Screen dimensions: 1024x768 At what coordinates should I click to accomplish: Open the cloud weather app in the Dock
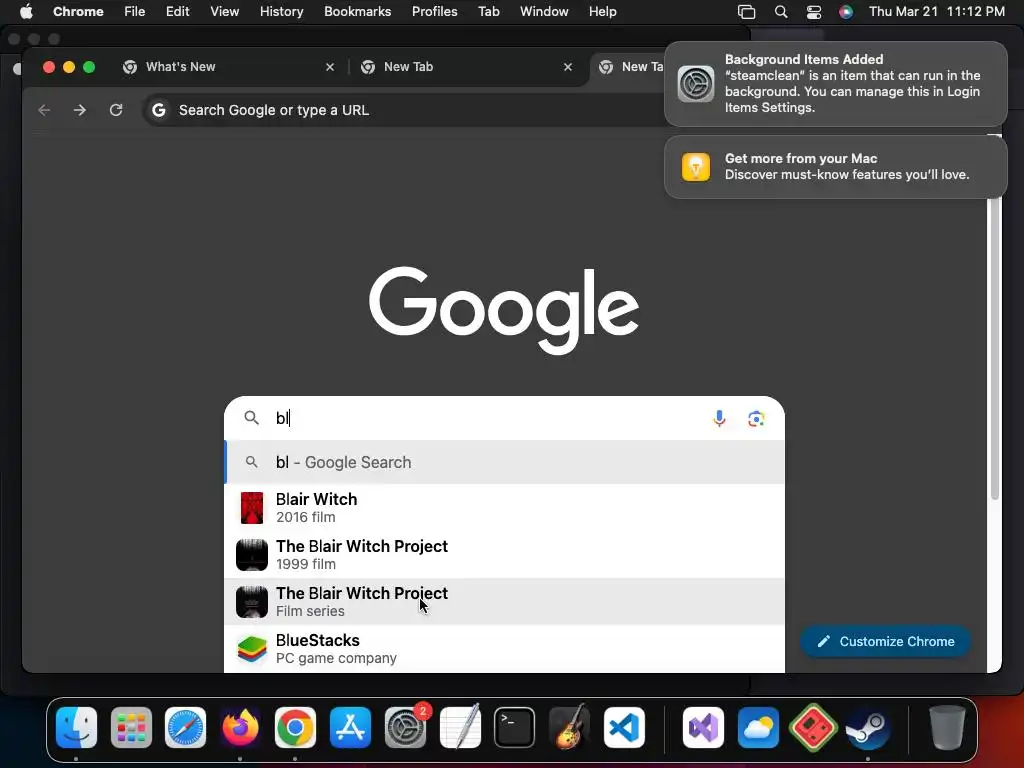pyautogui.click(x=758, y=728)
